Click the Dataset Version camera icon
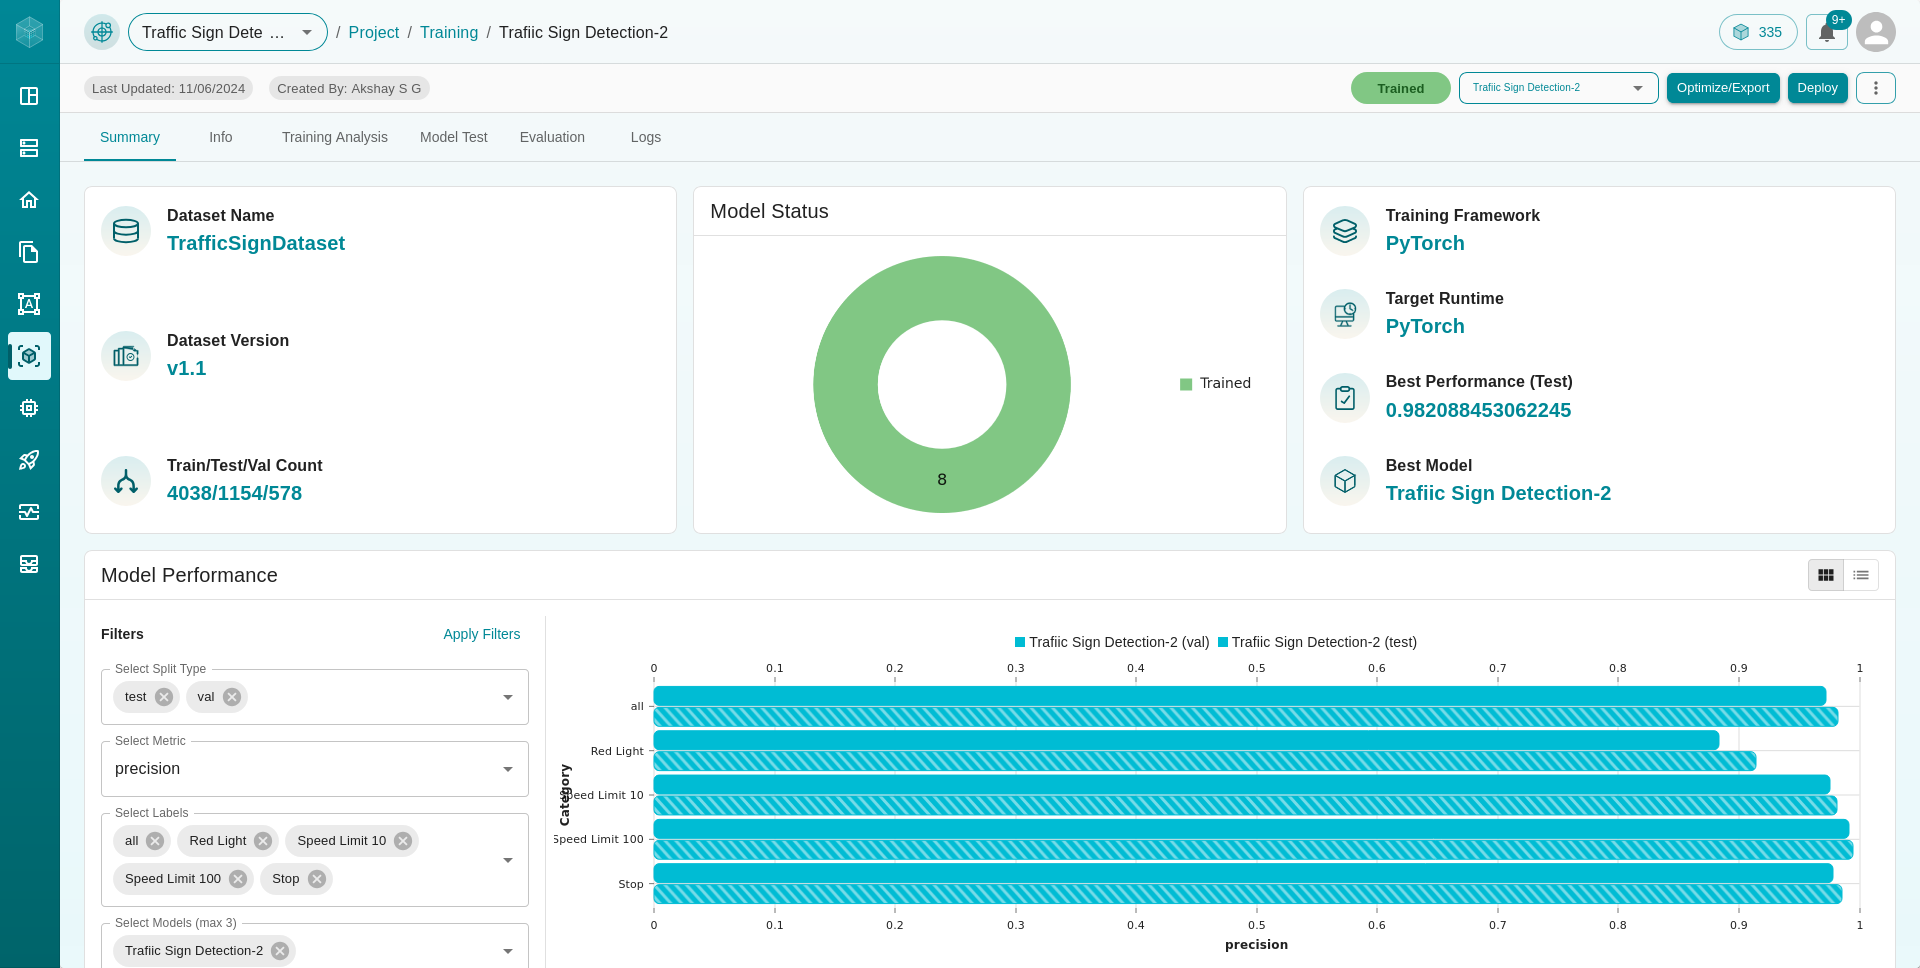1920x968 pixels. tap(126, 356)
